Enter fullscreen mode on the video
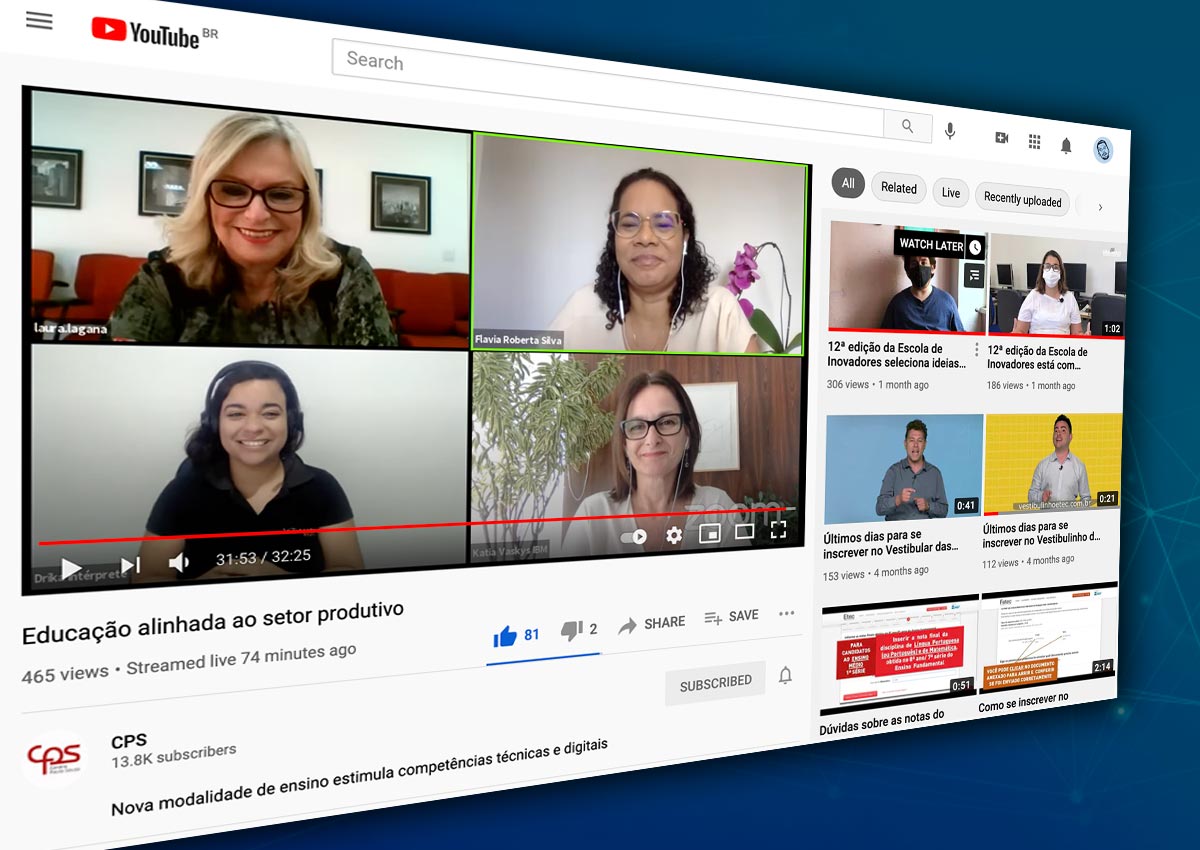This screenshot has height=850, width=1200. tap(778, 530)
